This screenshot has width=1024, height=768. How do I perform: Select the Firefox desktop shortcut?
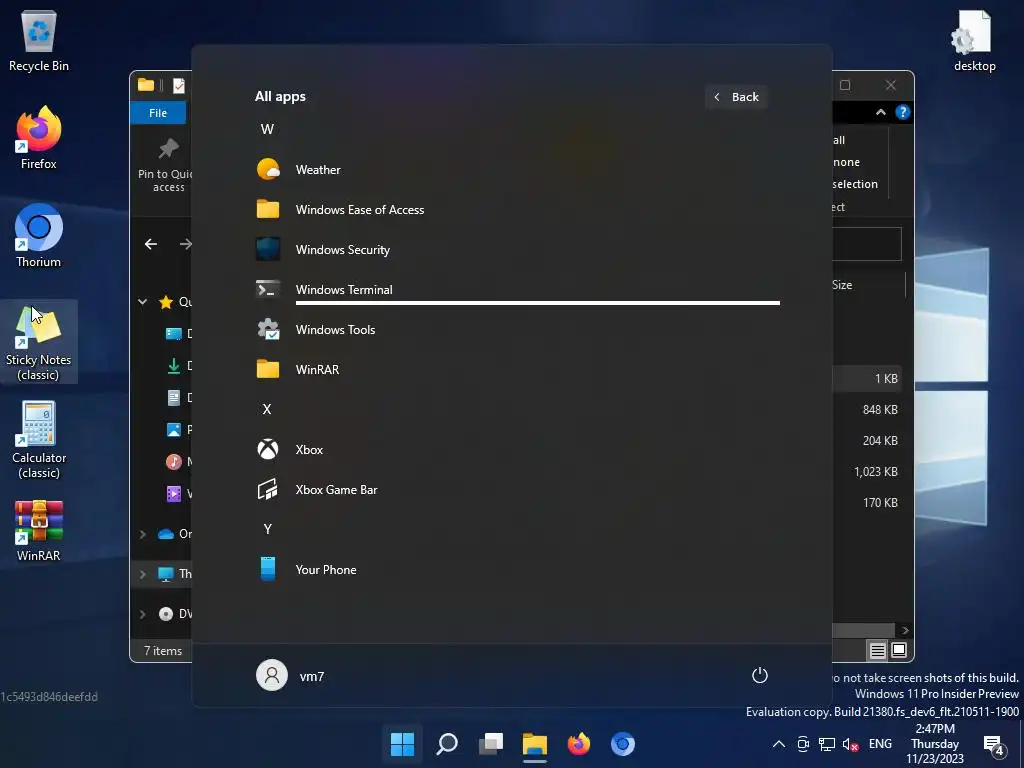point(39,138)
